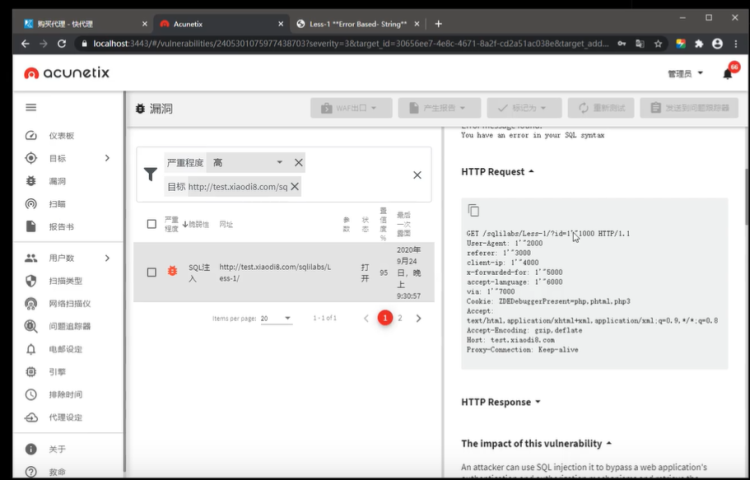750x480 pixels.
Task: Open the 网络扫描仪 network scanner icon
Action: tap(31, 304)
